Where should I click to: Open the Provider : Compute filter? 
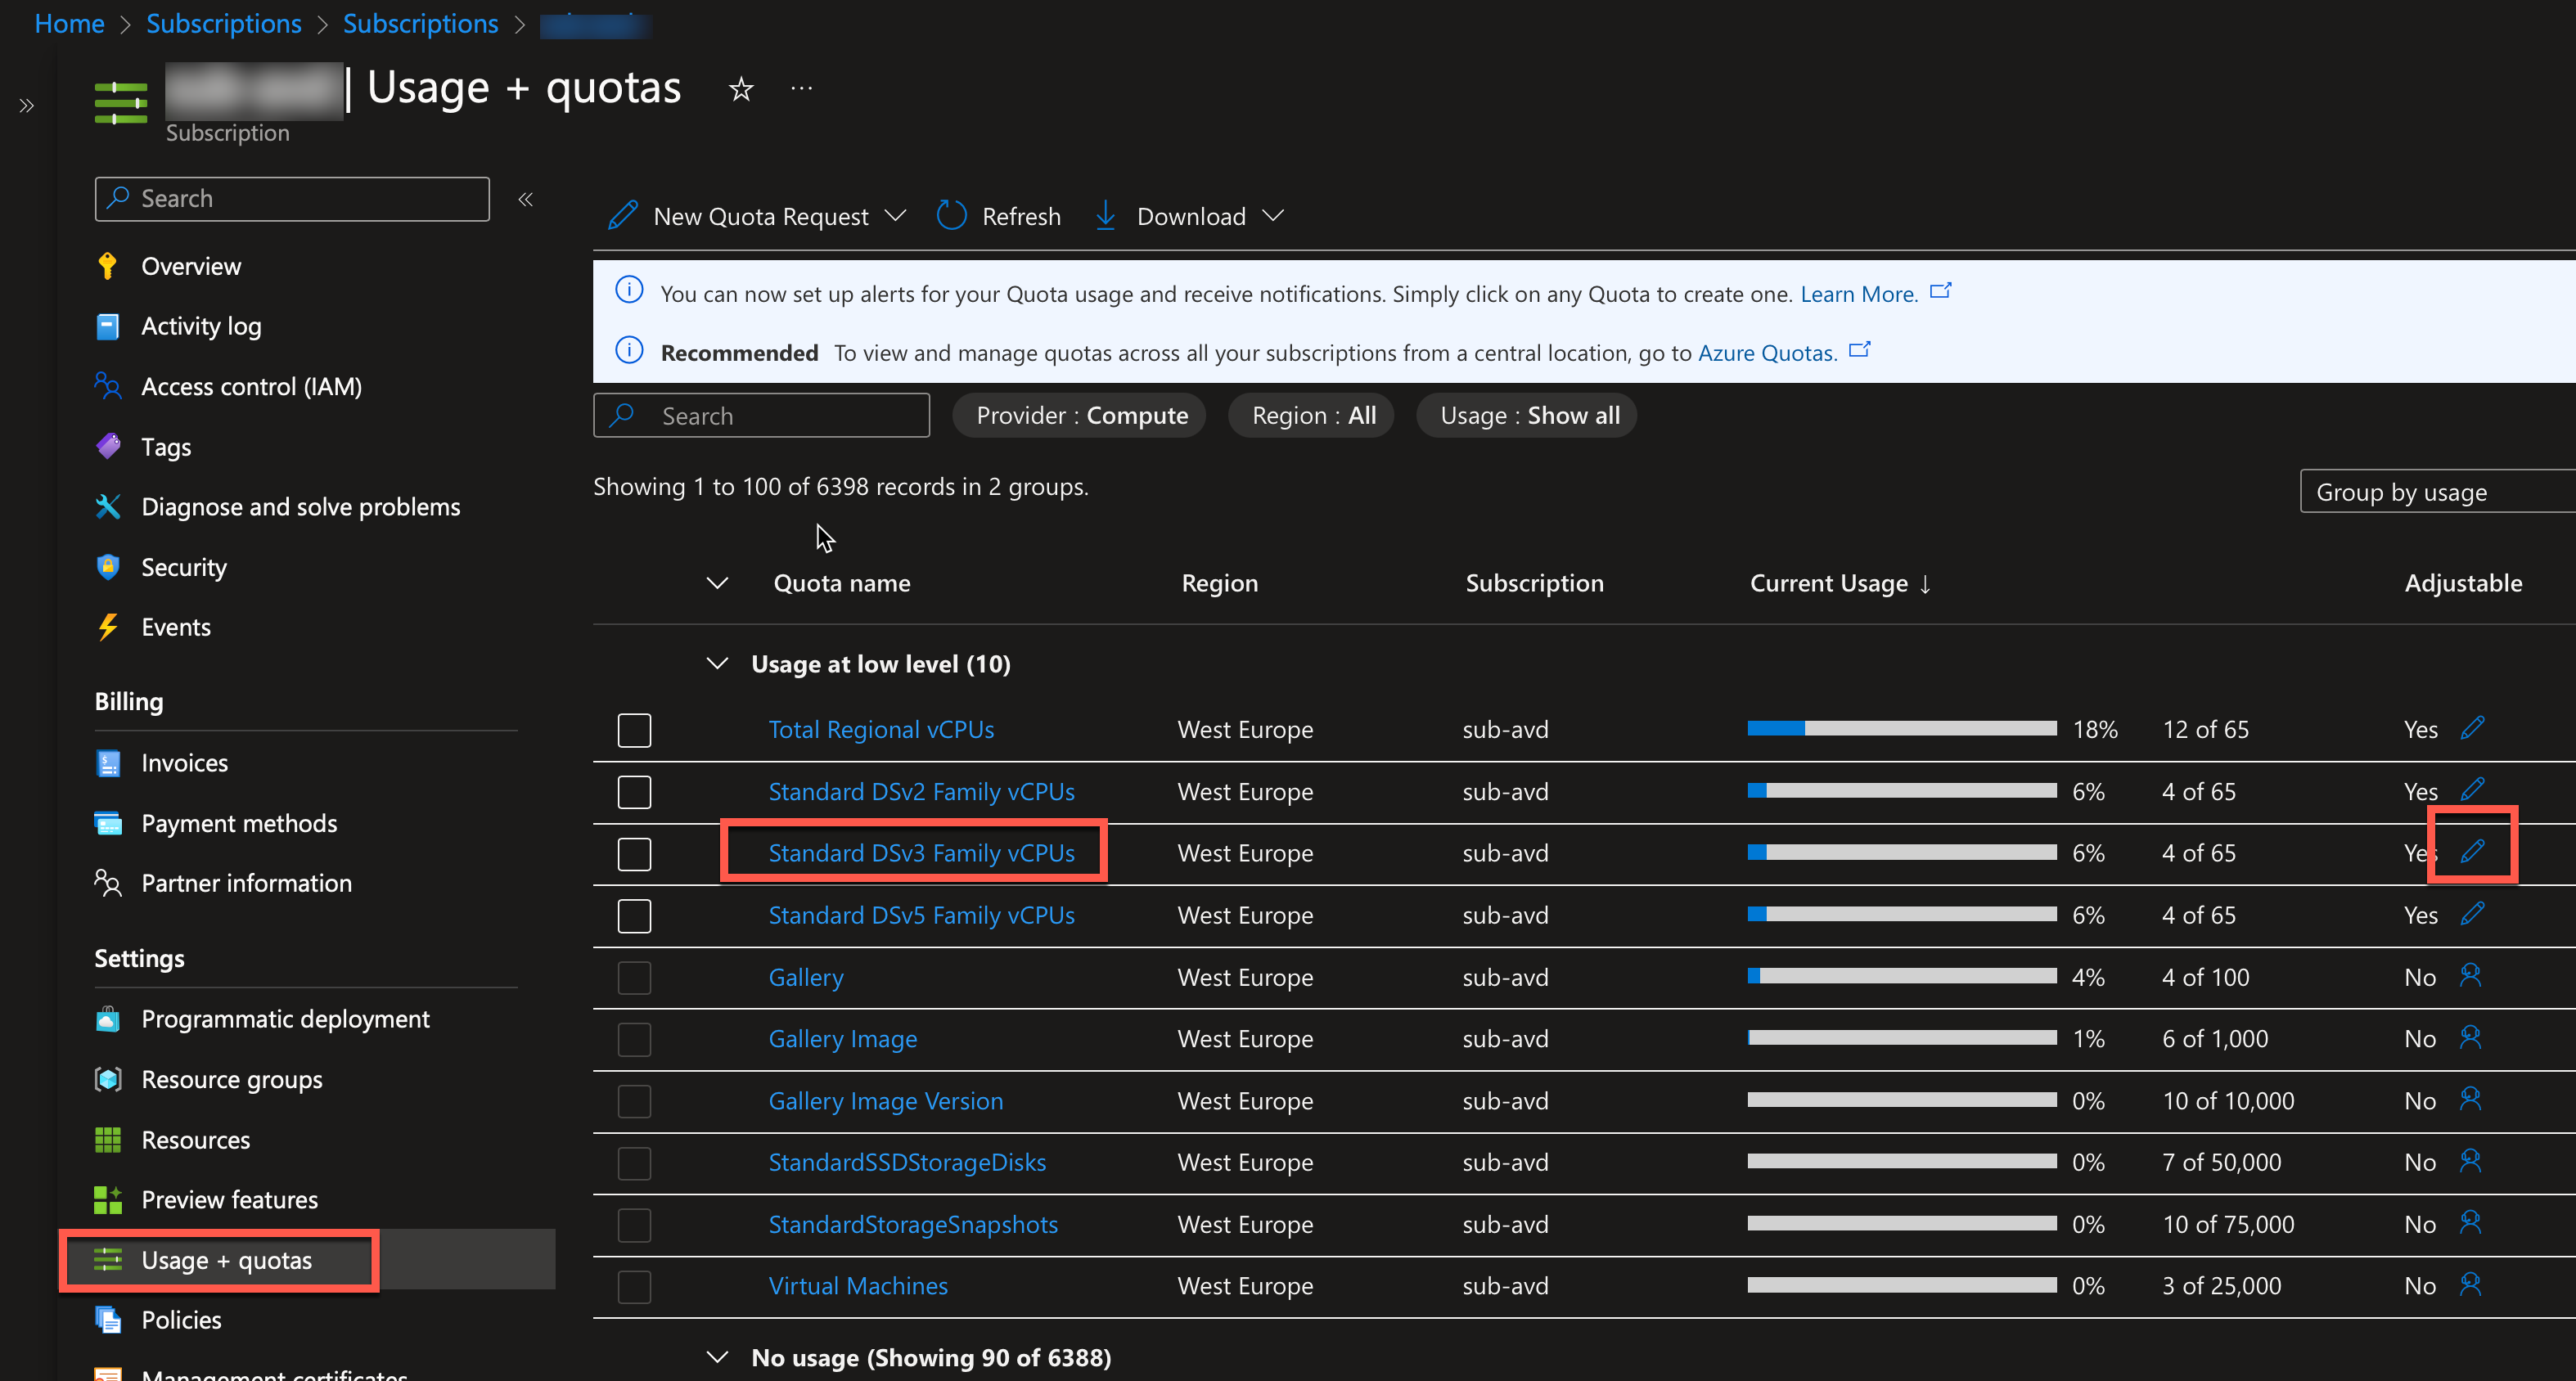(x=1079, y=416)
